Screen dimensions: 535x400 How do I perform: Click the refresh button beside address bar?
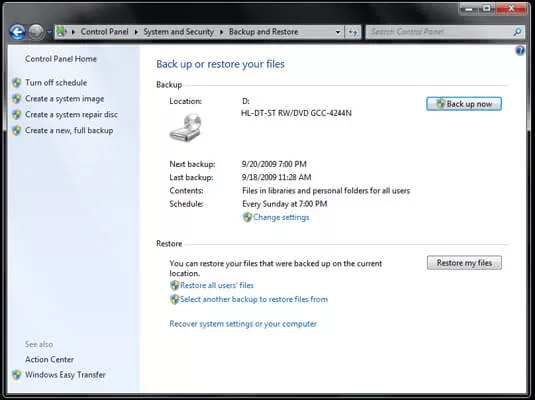click(353, 32)
